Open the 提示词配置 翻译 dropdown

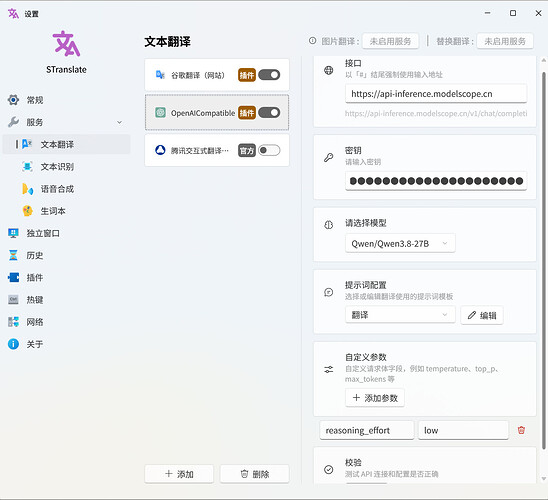click(x=400, y=315)
